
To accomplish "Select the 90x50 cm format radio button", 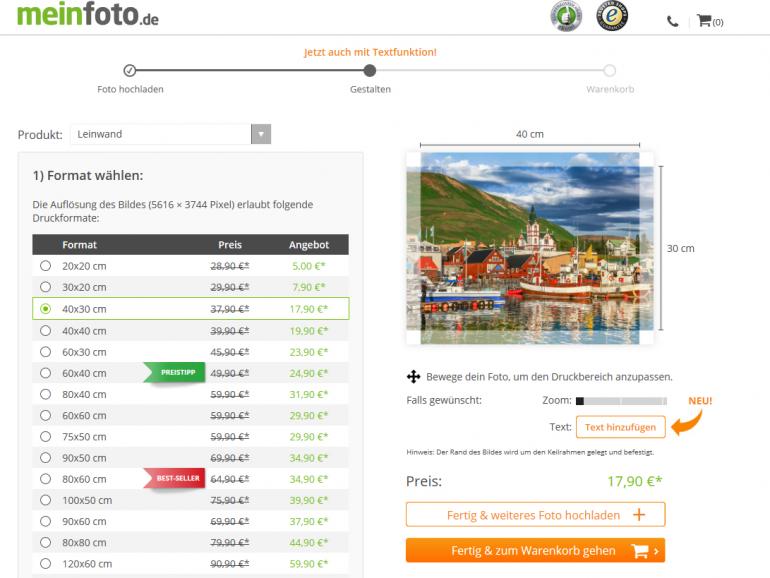I will (x=45, y=457).
